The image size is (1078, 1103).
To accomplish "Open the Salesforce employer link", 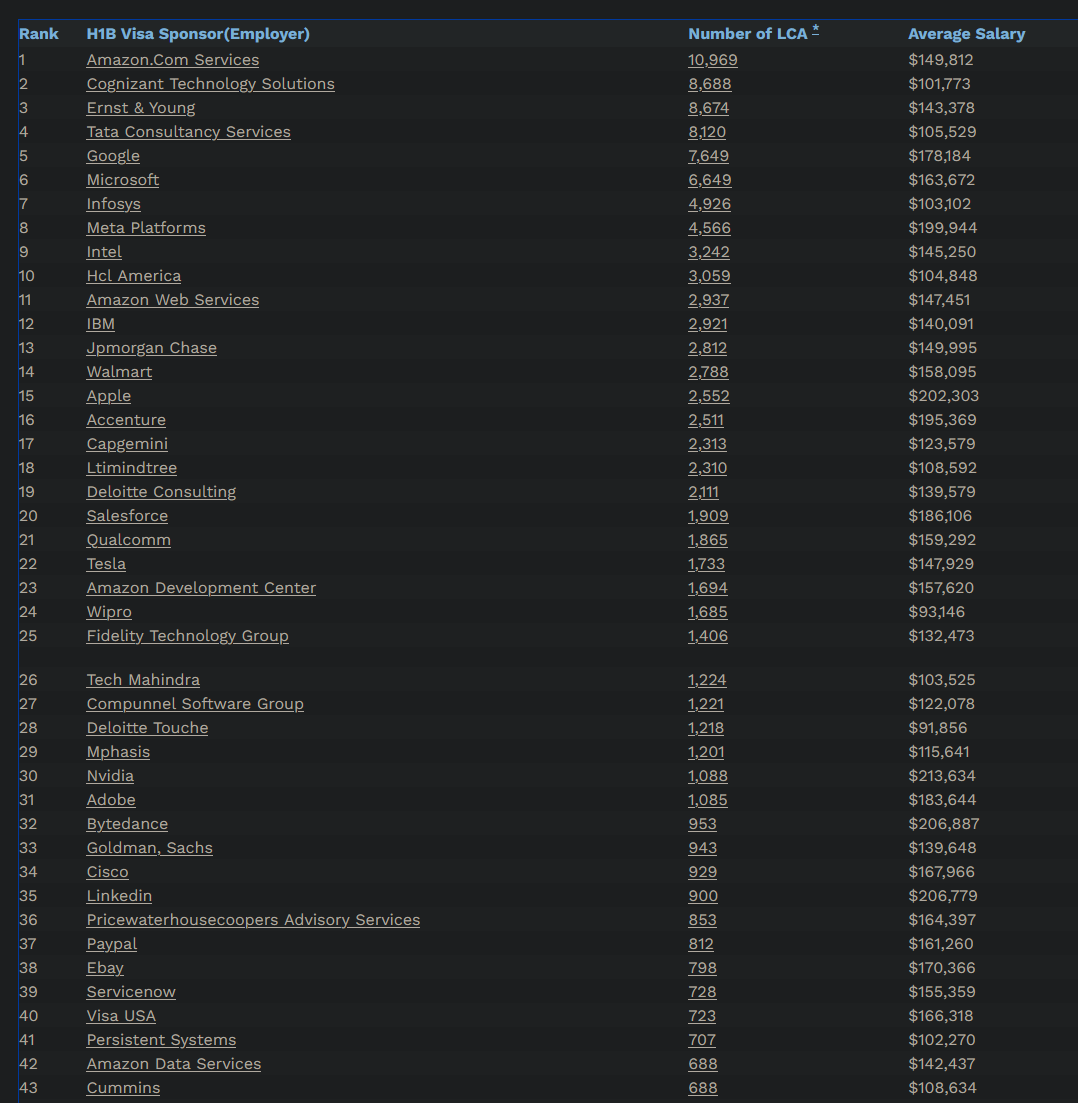I will tap(127, 516).
